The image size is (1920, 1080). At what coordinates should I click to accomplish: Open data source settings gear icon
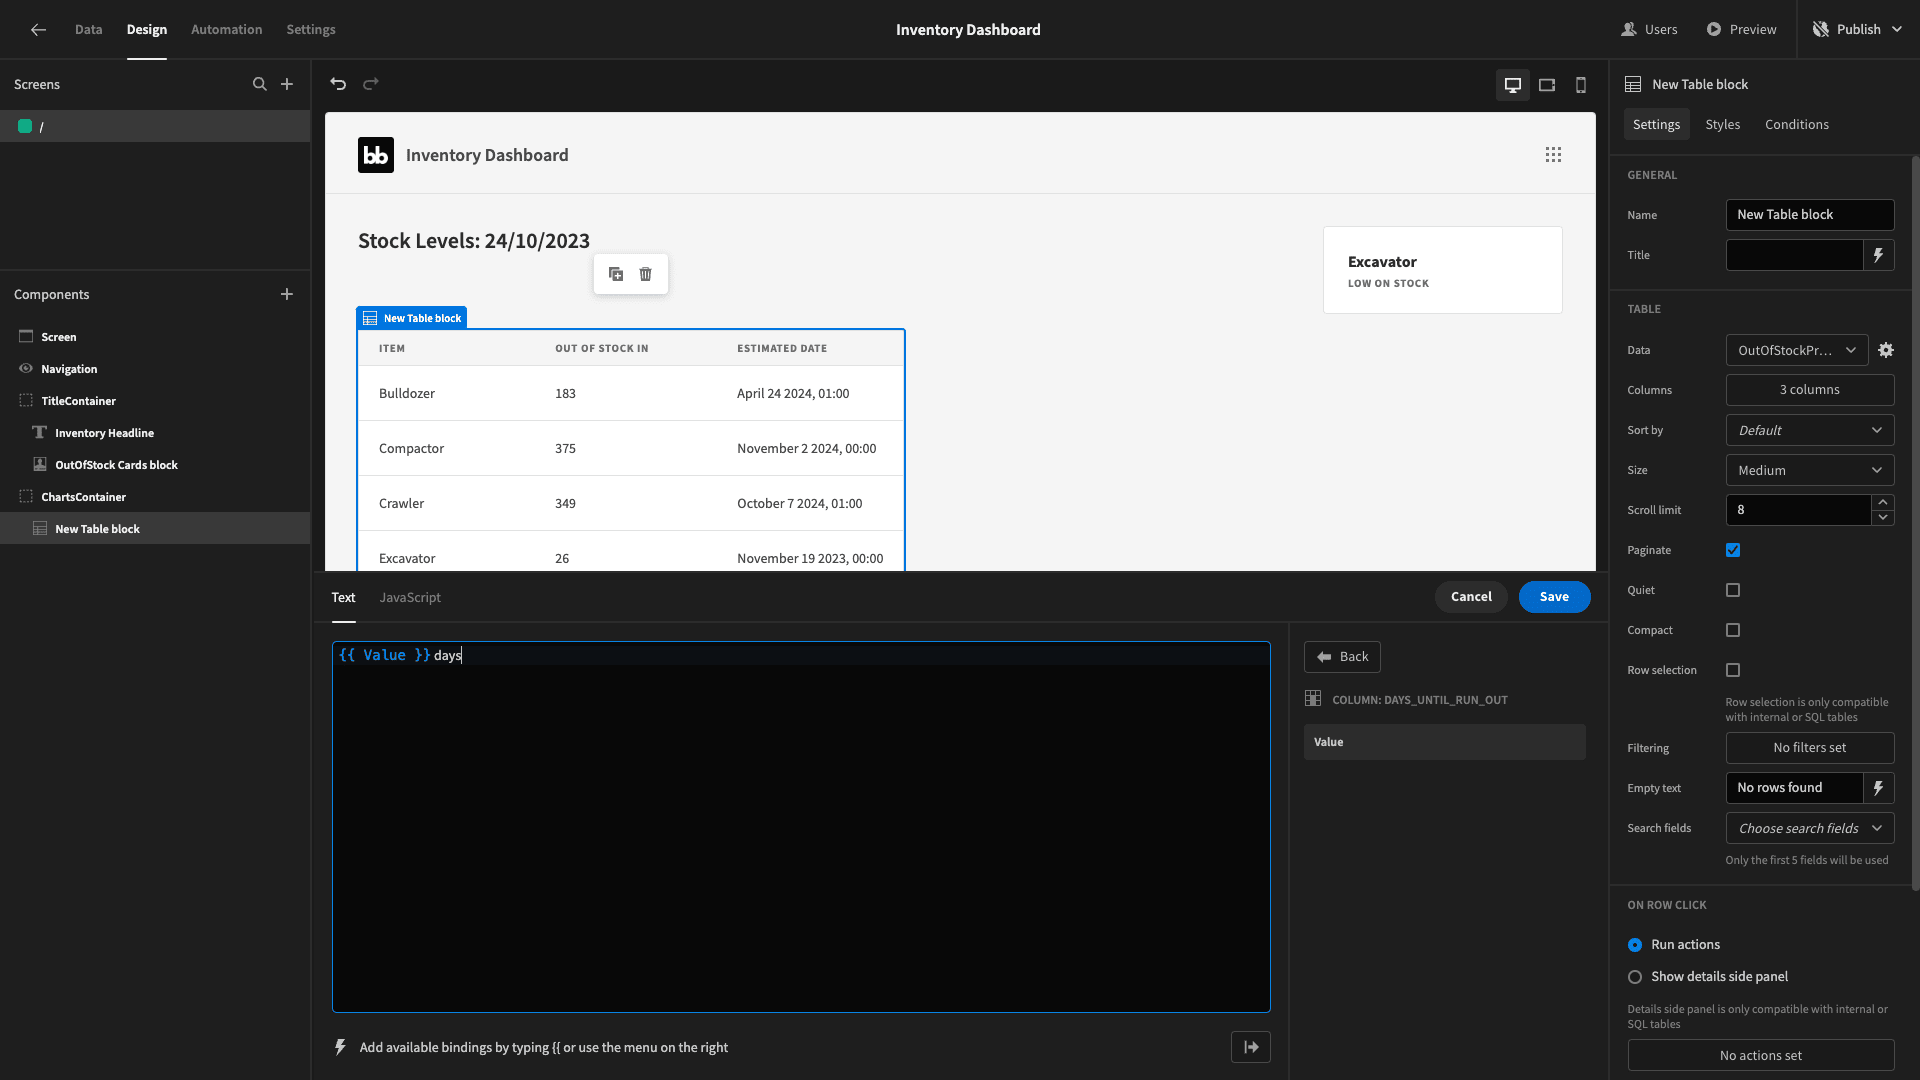[x=1886, y=350]
